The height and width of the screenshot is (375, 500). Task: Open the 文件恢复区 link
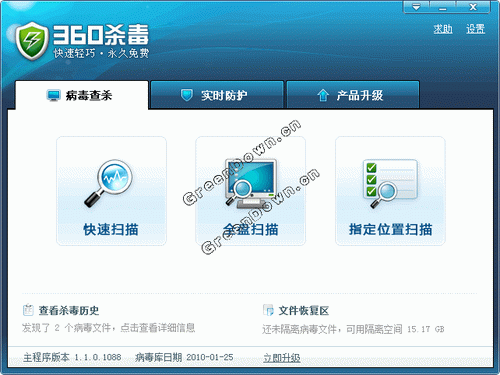(304, 311)
